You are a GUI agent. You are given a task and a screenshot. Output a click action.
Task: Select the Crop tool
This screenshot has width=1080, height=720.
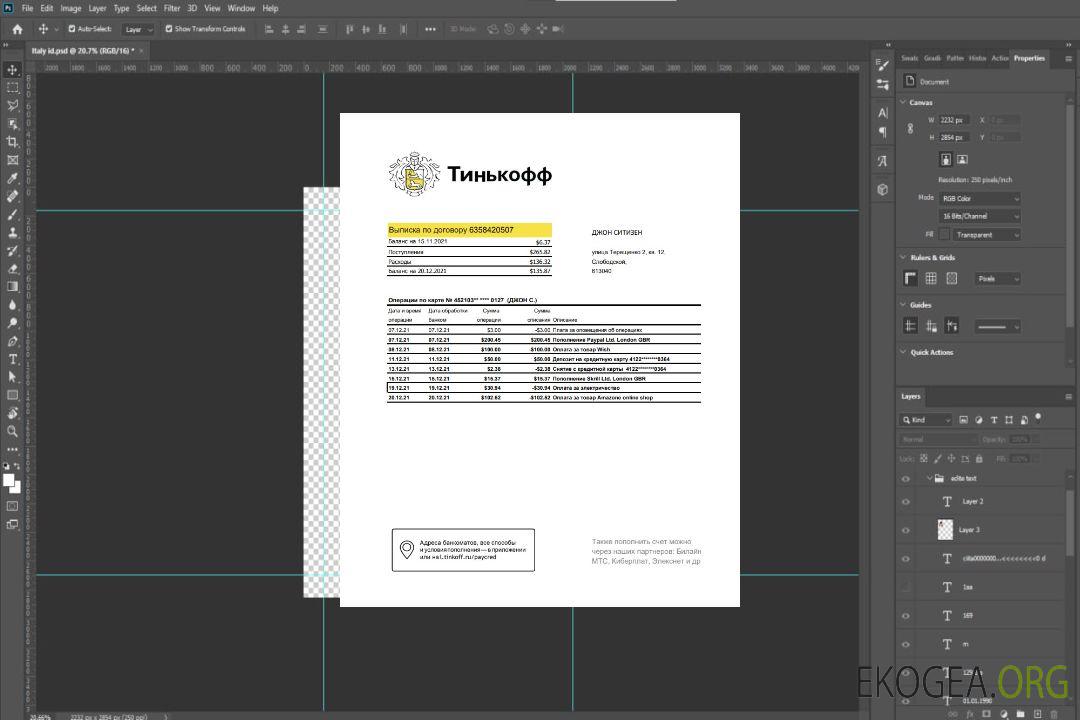[12, 141]
